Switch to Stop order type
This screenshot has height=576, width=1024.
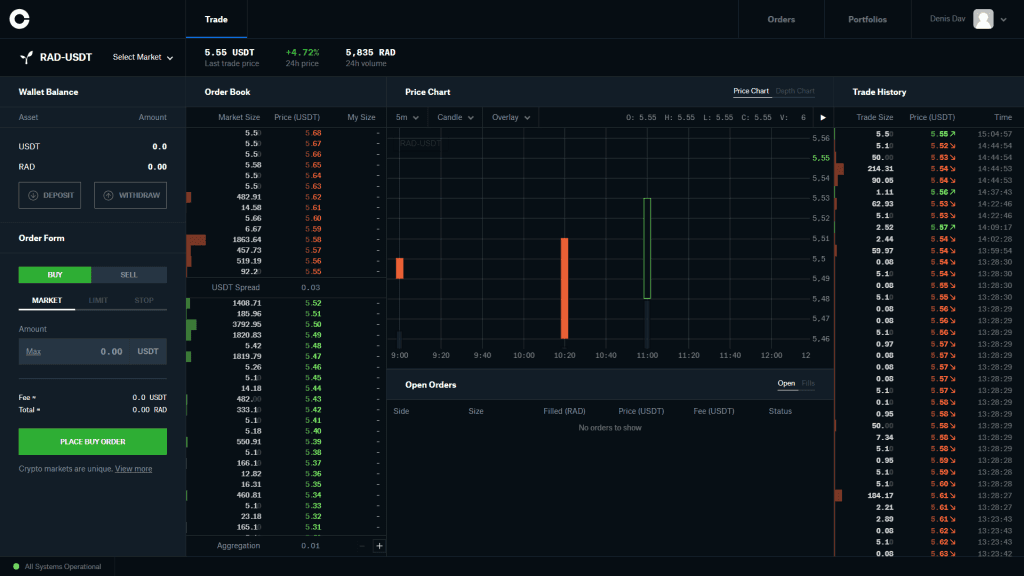point(144,300)
